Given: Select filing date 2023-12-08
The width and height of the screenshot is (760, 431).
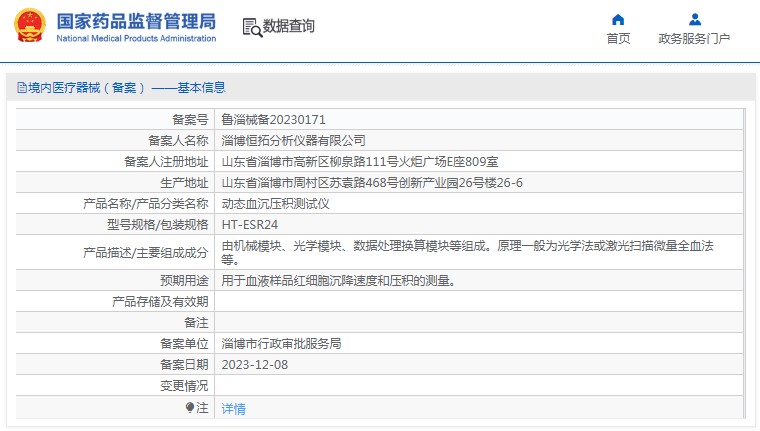Looking at the screenshot, I should (254, 365).
